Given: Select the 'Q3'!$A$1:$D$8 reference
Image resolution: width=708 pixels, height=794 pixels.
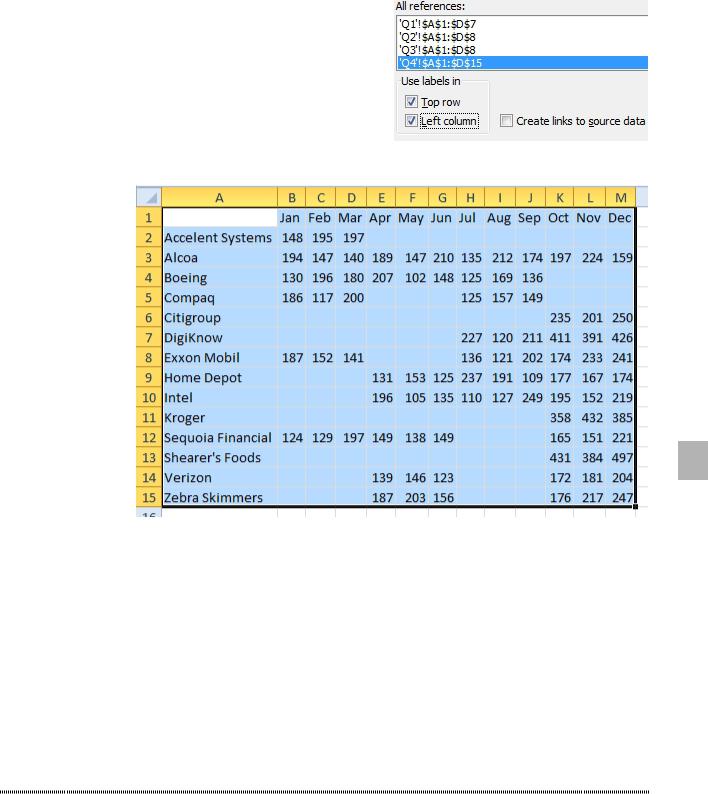Looking at the screenshot, I should click(522, 50).
